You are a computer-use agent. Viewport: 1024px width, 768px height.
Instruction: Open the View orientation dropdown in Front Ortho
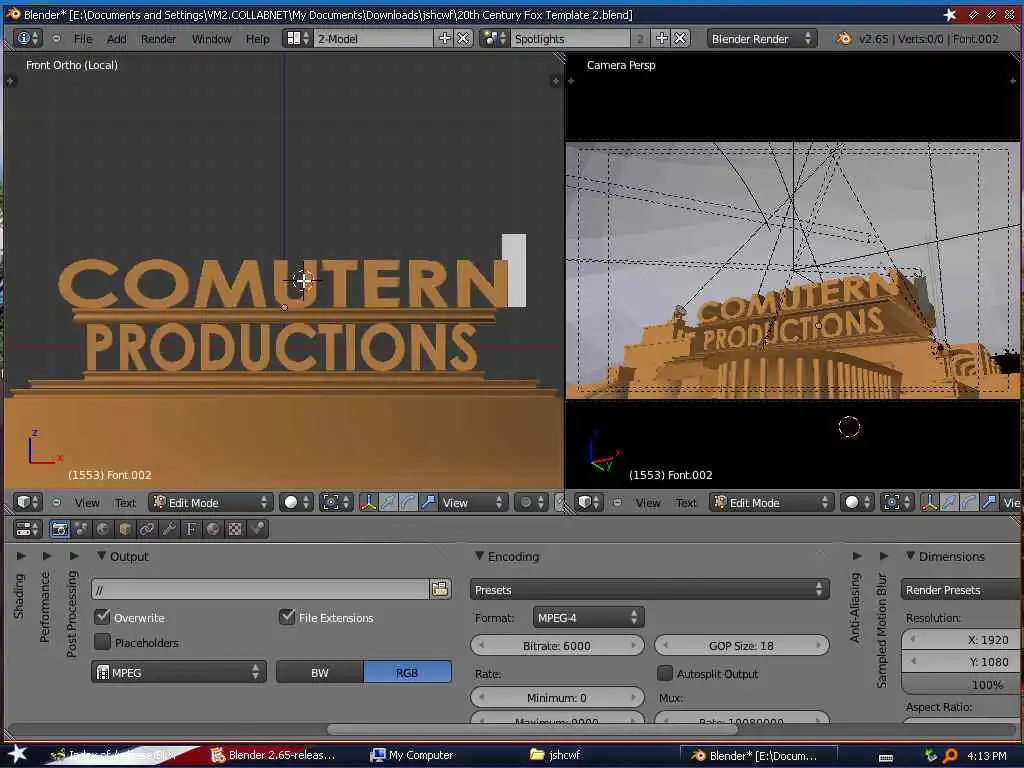tap(473, 502)
